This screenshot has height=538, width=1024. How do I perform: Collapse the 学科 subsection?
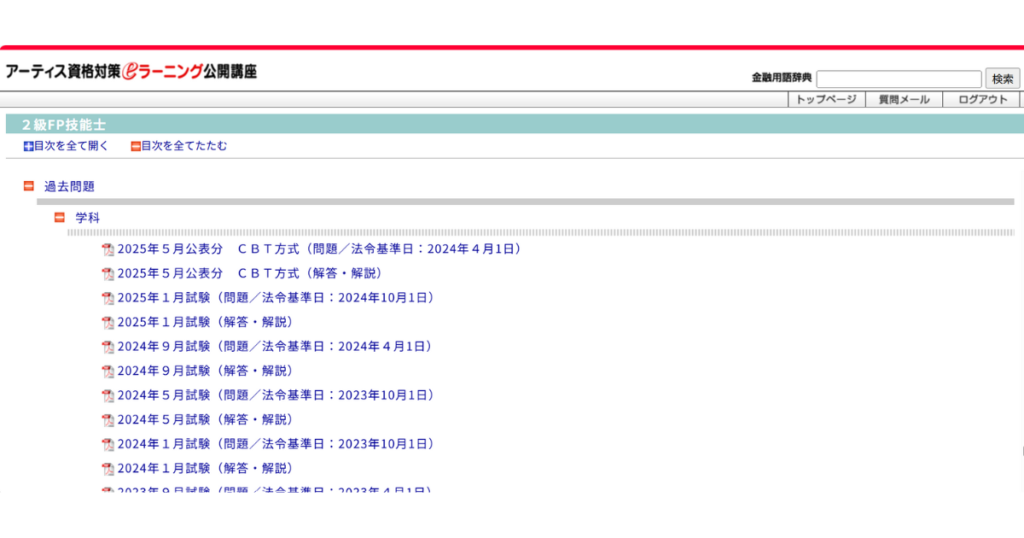pyautogui.click(x=60, y=217)
